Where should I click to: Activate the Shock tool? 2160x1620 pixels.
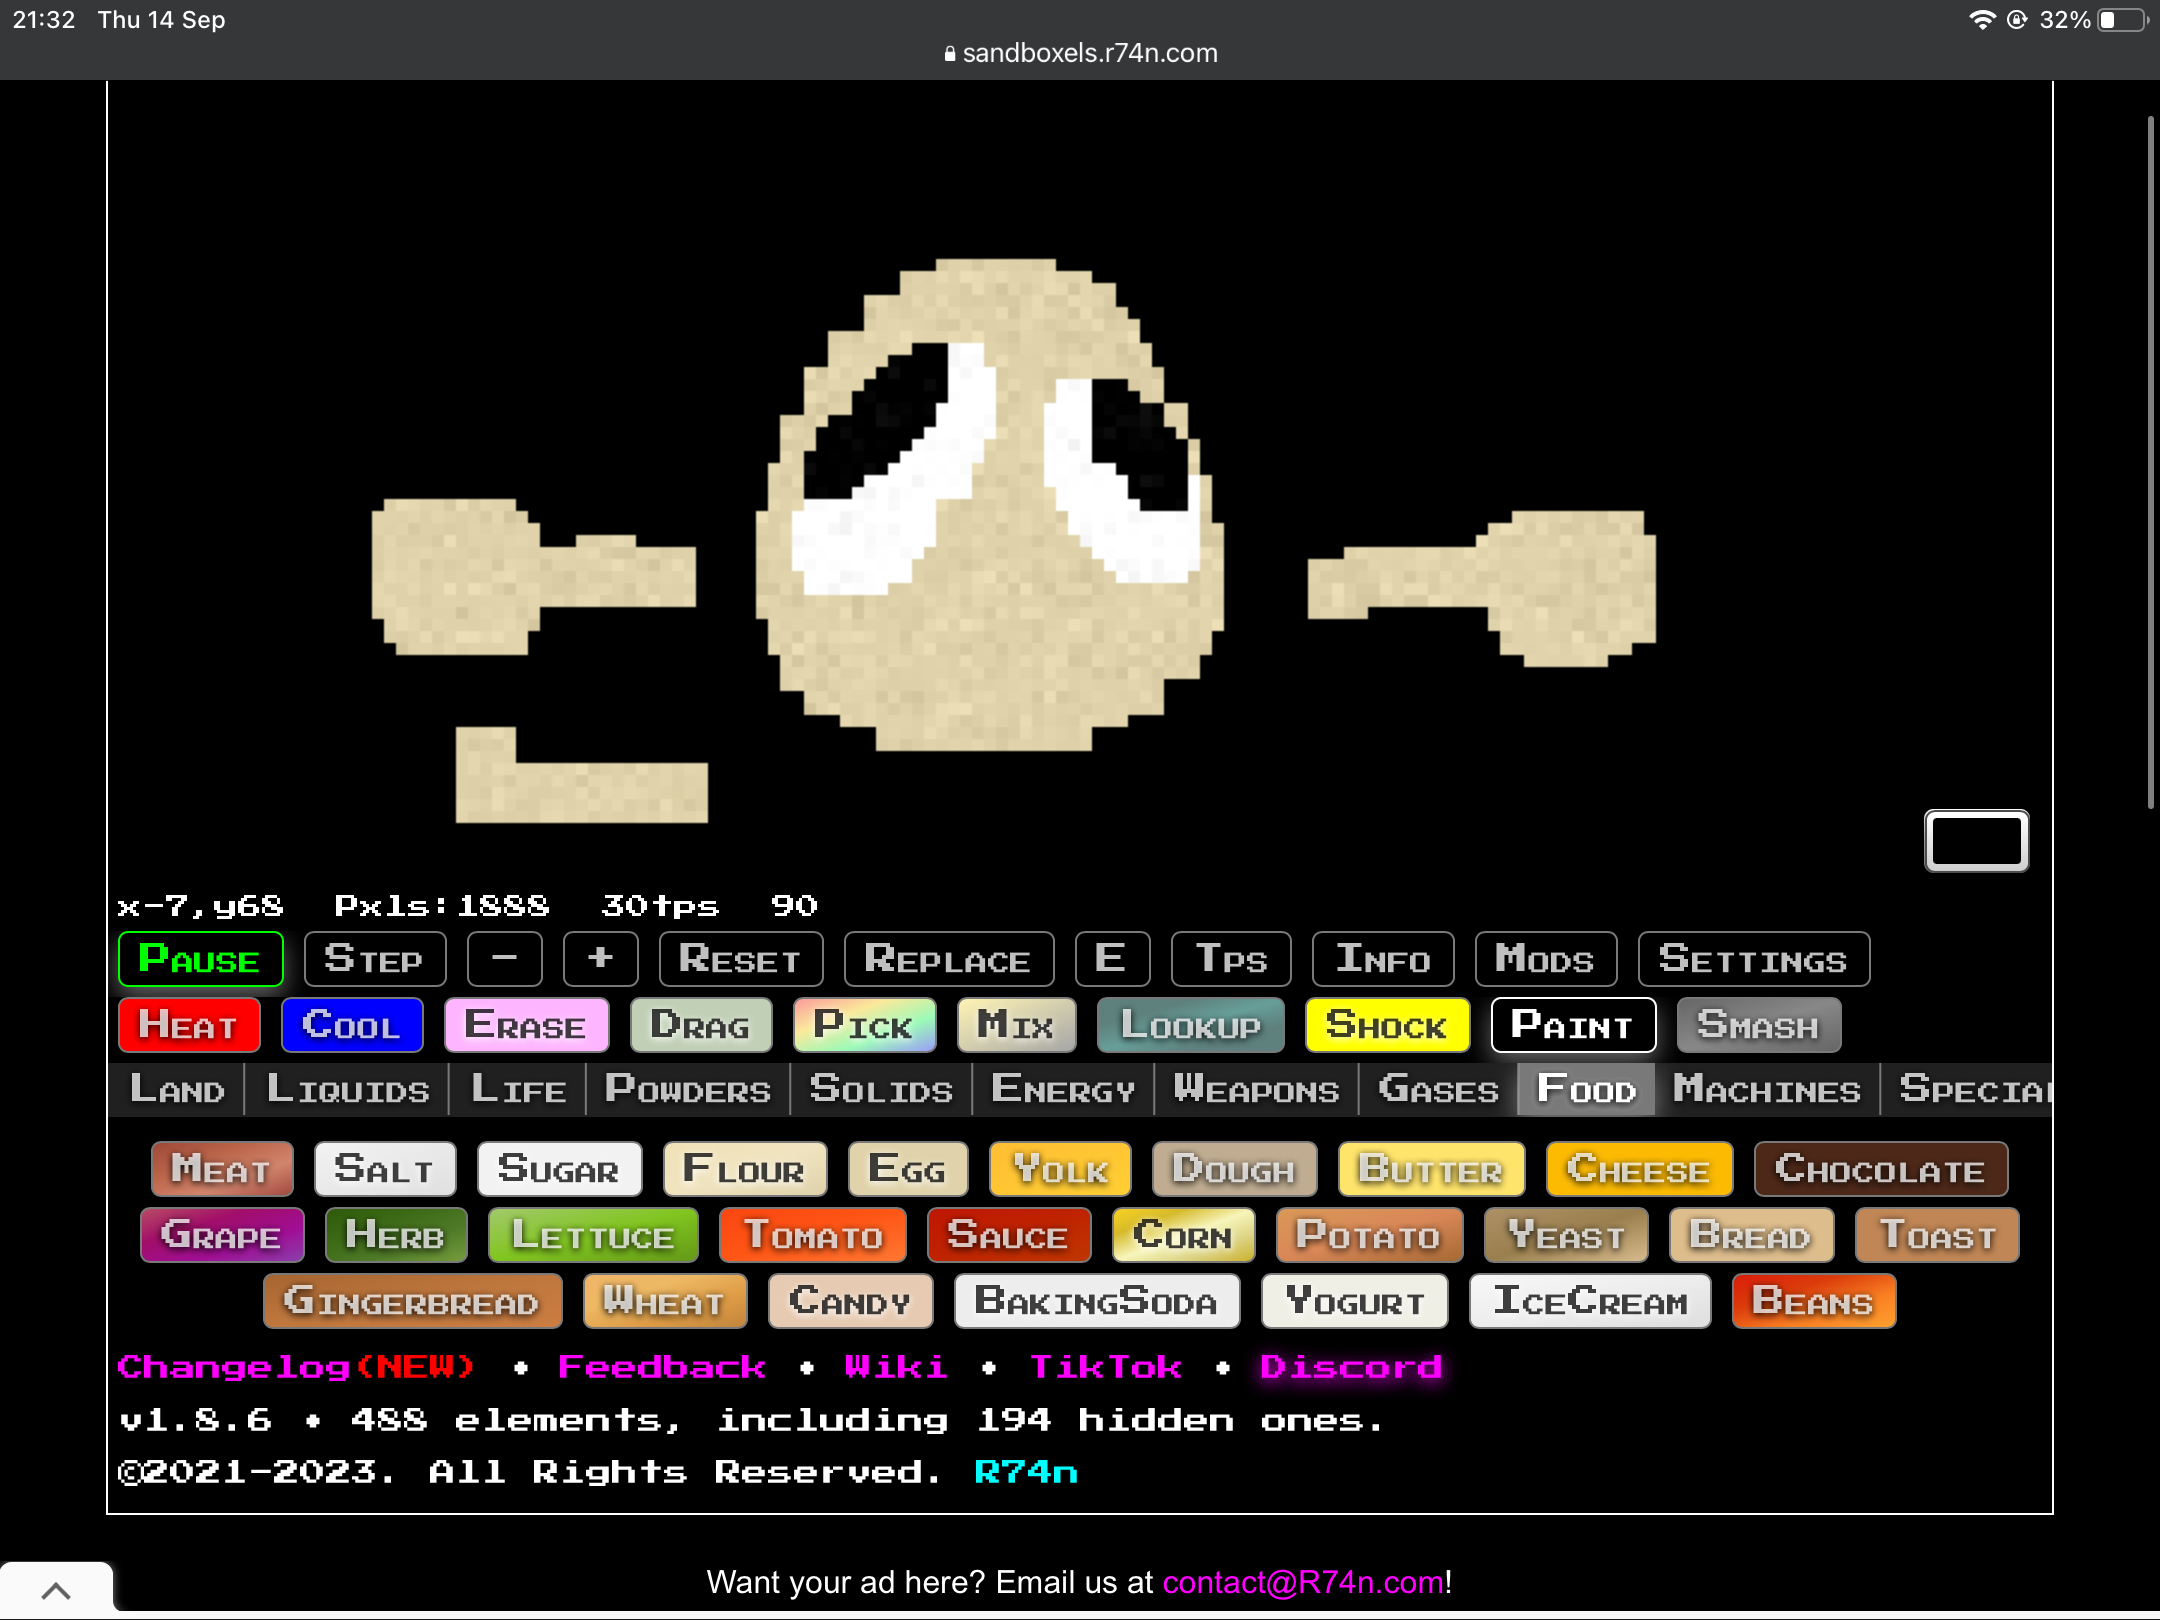(1387, 1025)
